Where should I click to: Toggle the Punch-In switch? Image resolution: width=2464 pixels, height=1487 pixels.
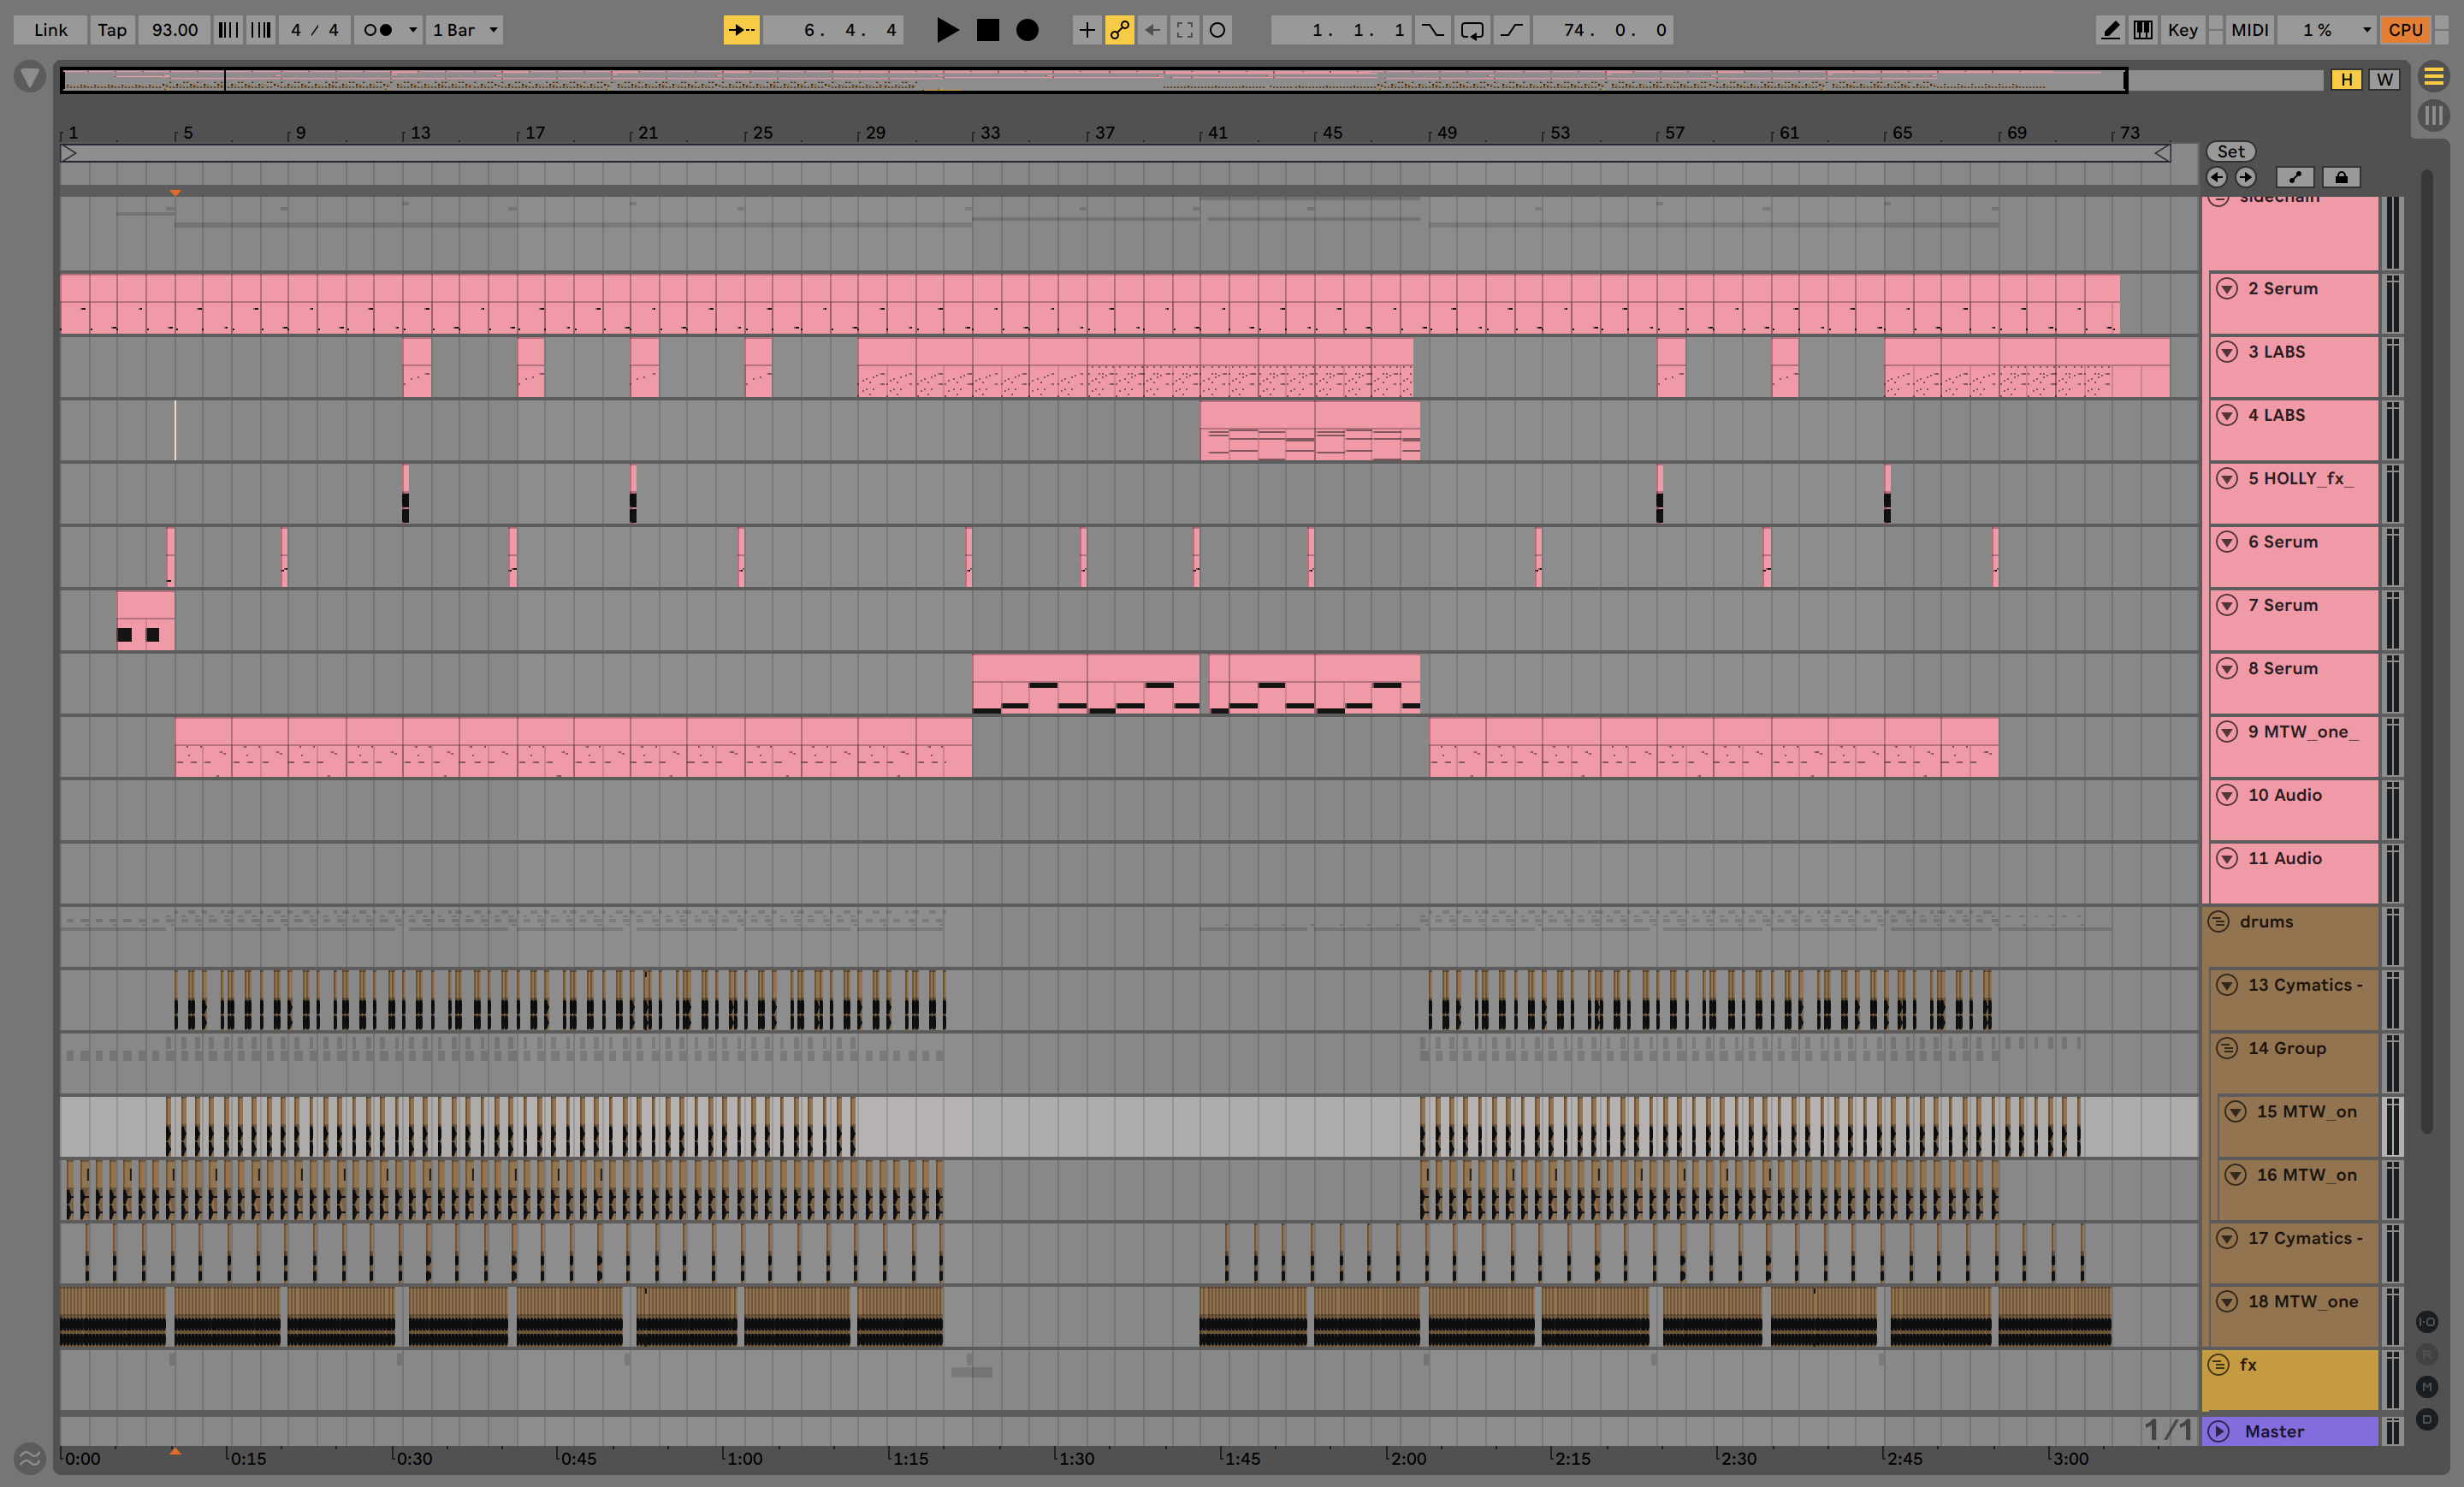[x=1433, y=30]
